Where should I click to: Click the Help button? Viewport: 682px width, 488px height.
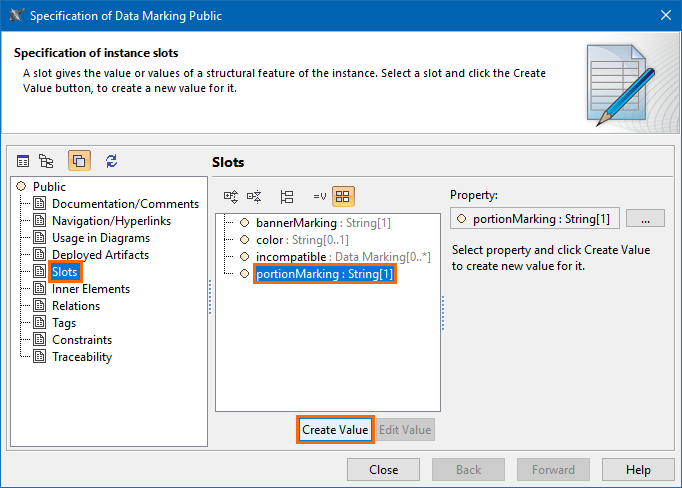click(639, 470)
